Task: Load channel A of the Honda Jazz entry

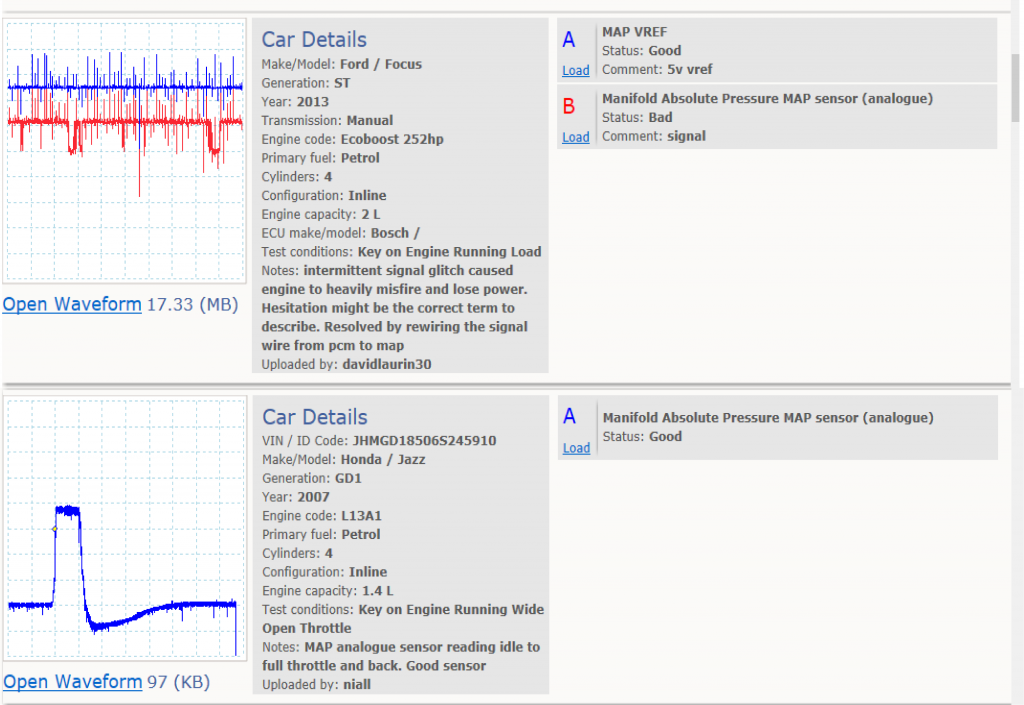Action: (576, 448)
